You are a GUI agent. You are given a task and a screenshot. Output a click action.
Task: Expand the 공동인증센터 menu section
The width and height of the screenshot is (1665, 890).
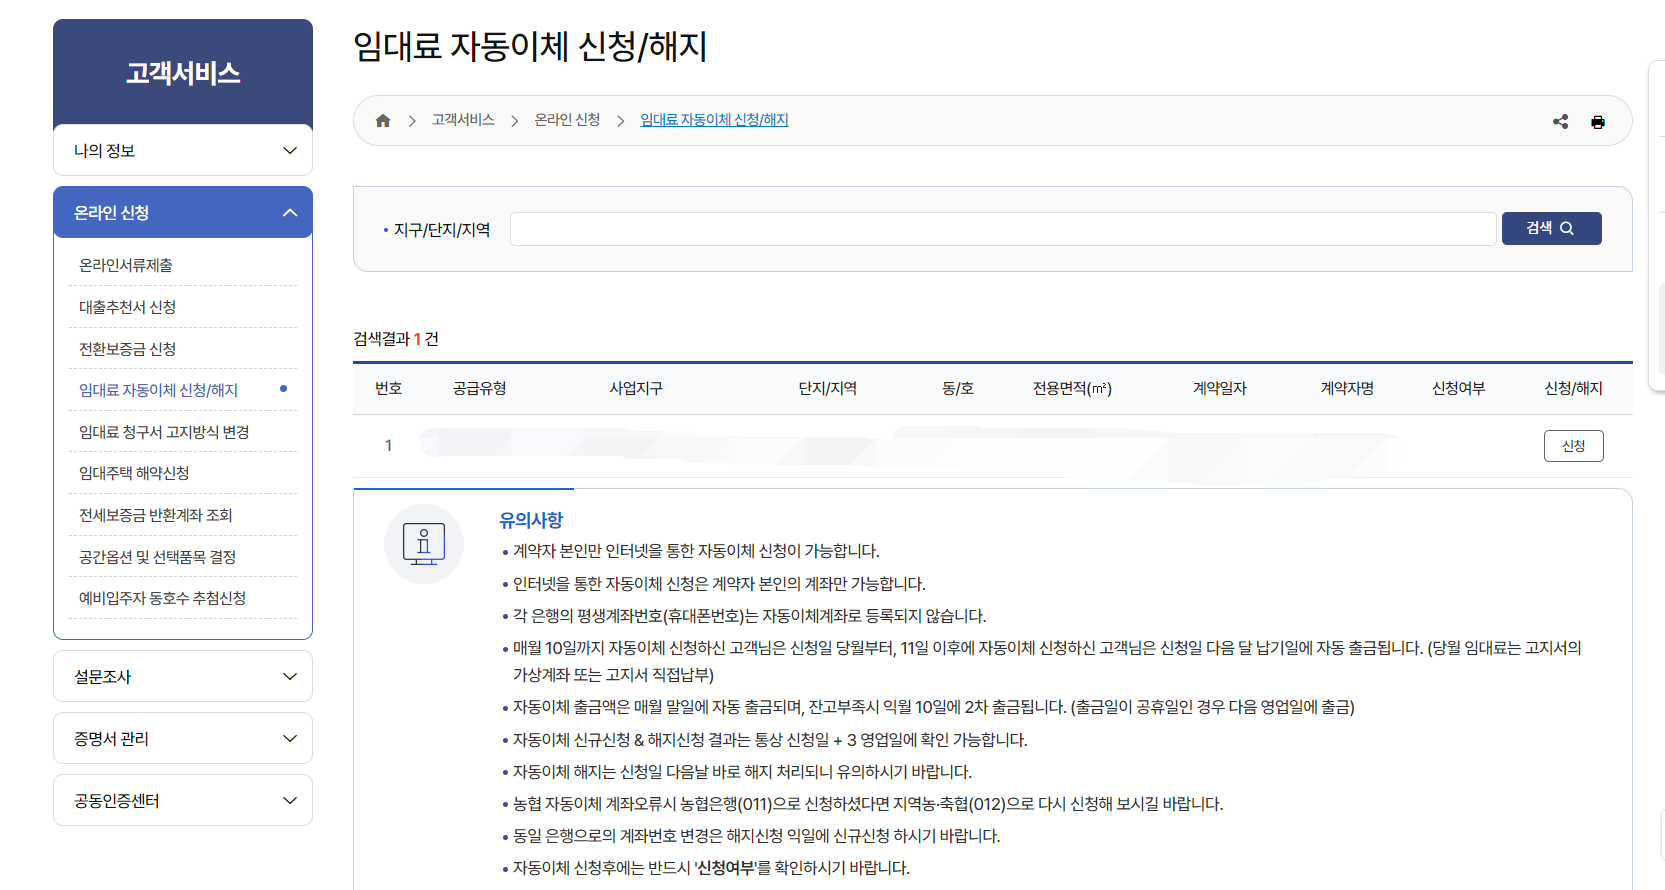click(x=183, y=800)
